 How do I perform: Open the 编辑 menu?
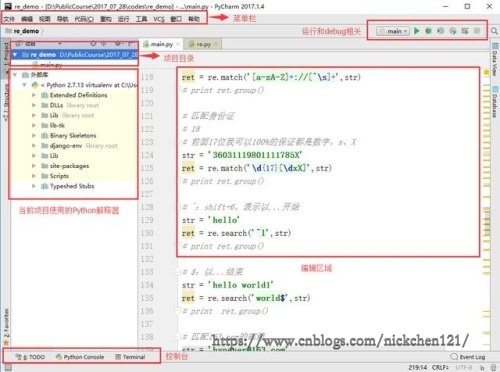point(27,19)
